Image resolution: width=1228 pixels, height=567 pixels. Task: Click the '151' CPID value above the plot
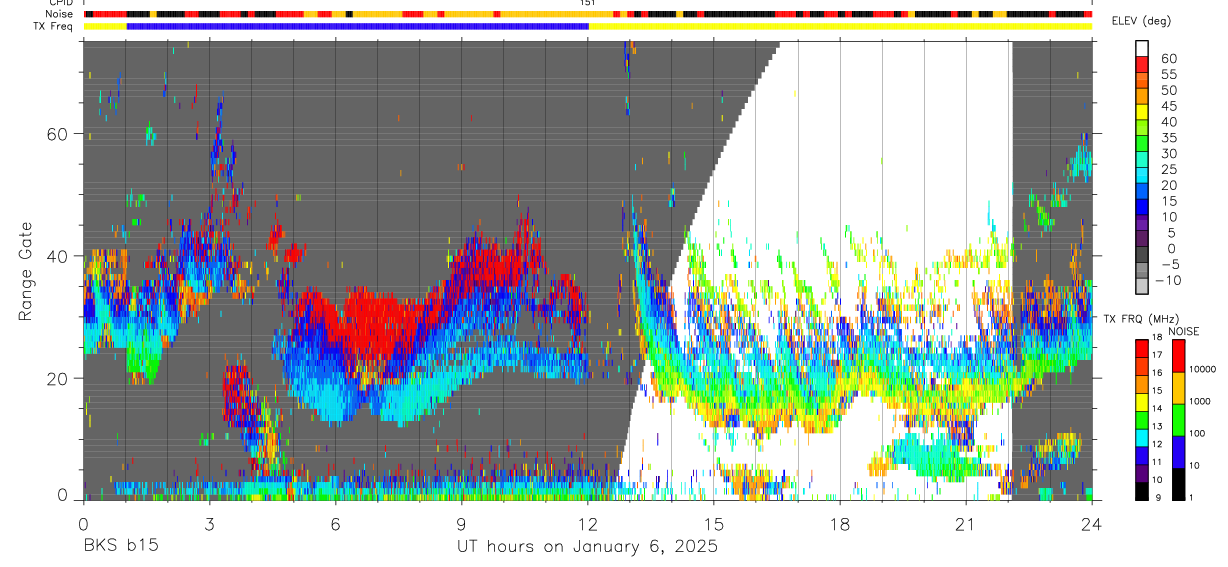click(587, 3)
